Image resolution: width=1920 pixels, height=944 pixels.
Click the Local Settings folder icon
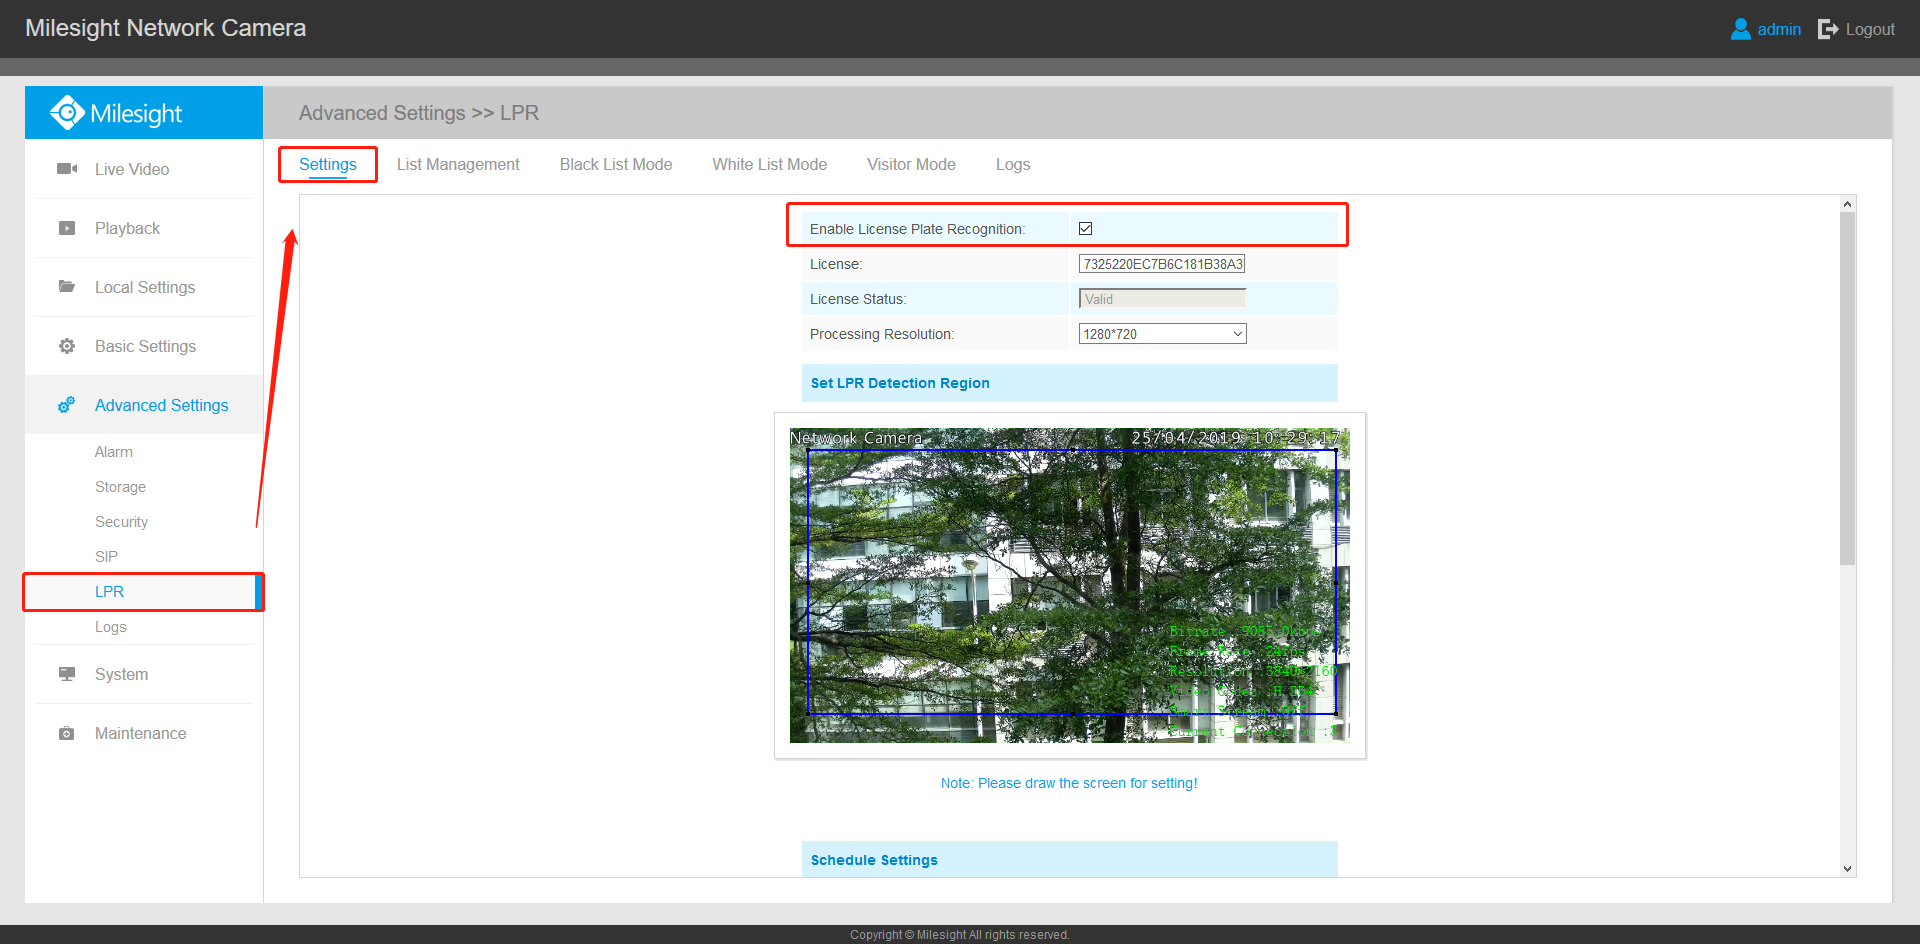coord(67,287)
